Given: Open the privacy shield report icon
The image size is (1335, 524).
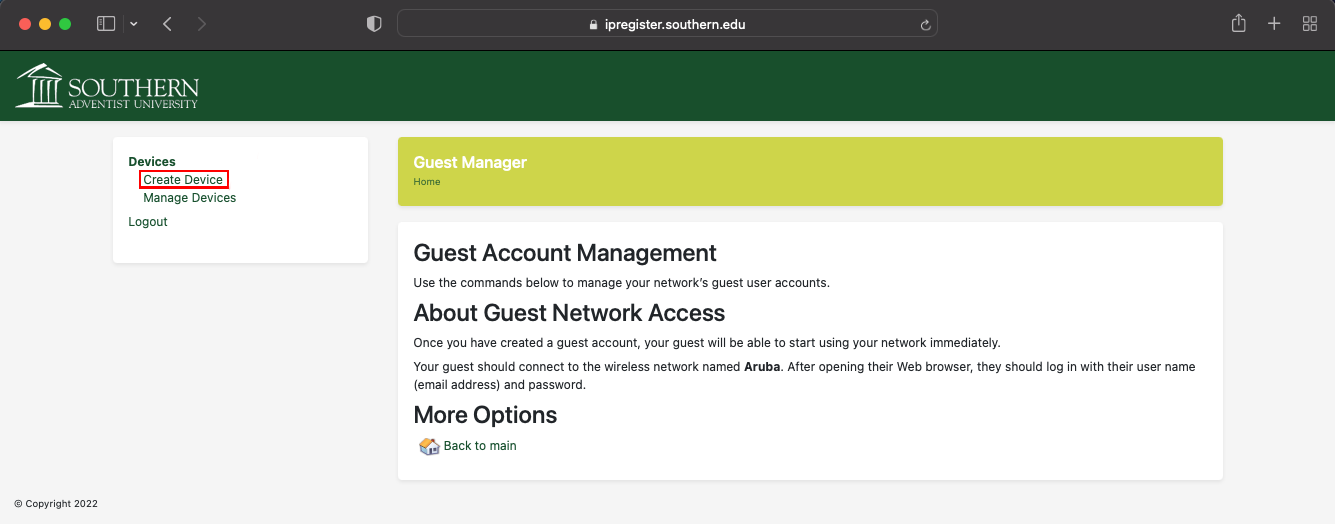Looking at the screenshot, I should point(374,24).
